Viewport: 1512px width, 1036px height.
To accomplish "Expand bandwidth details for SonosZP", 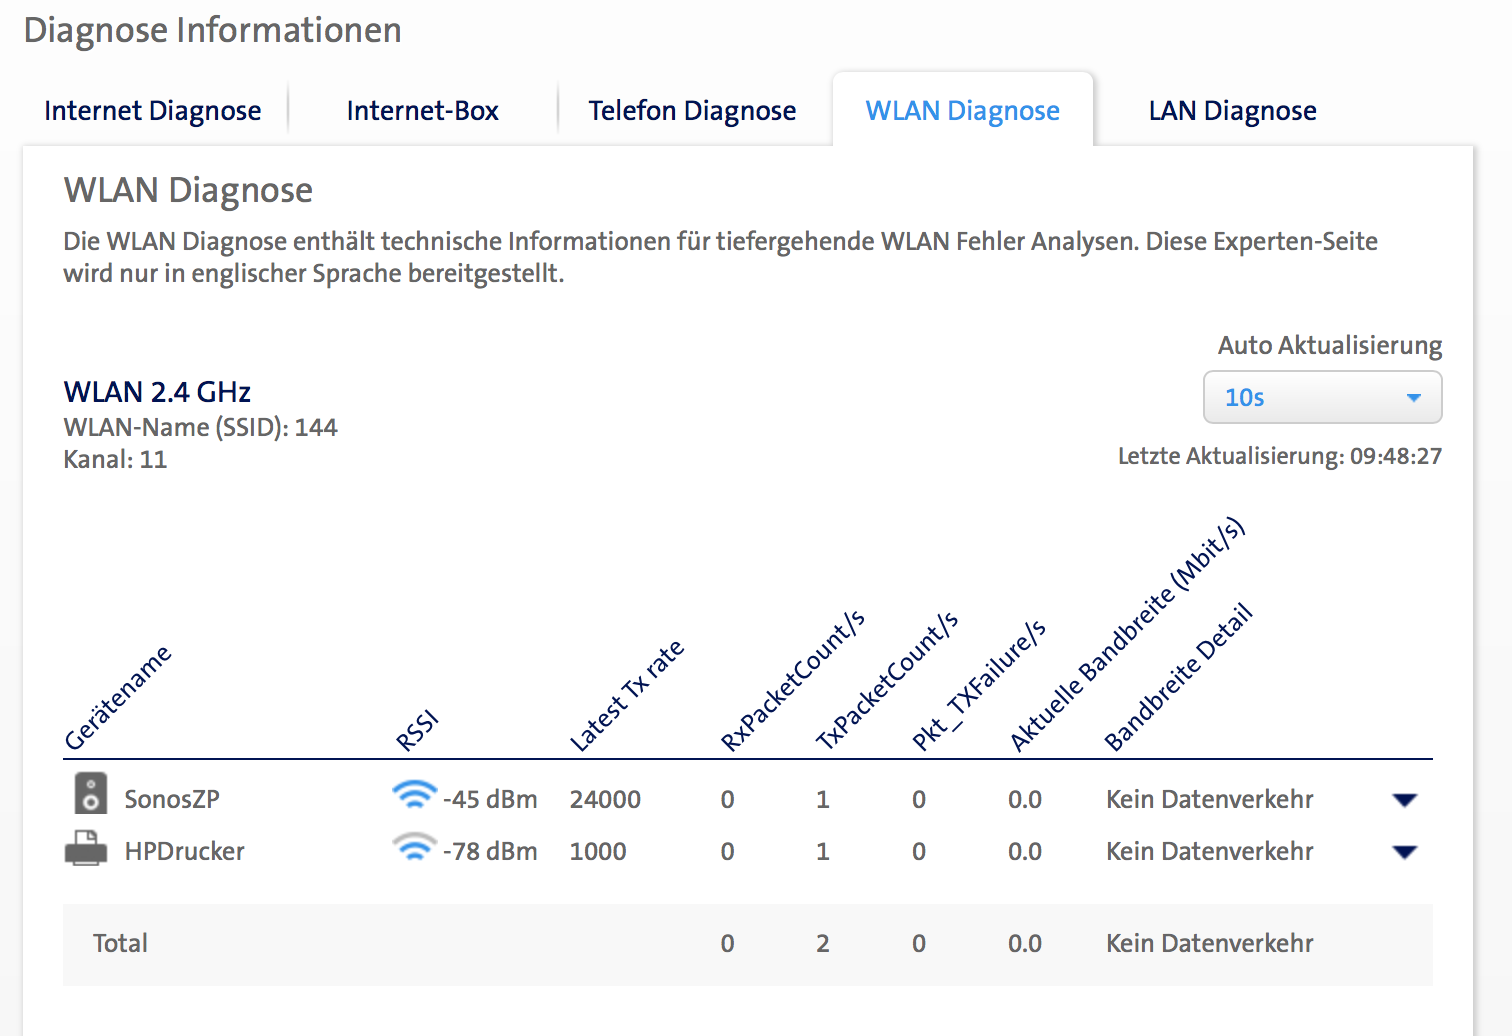I will 1405,800.
